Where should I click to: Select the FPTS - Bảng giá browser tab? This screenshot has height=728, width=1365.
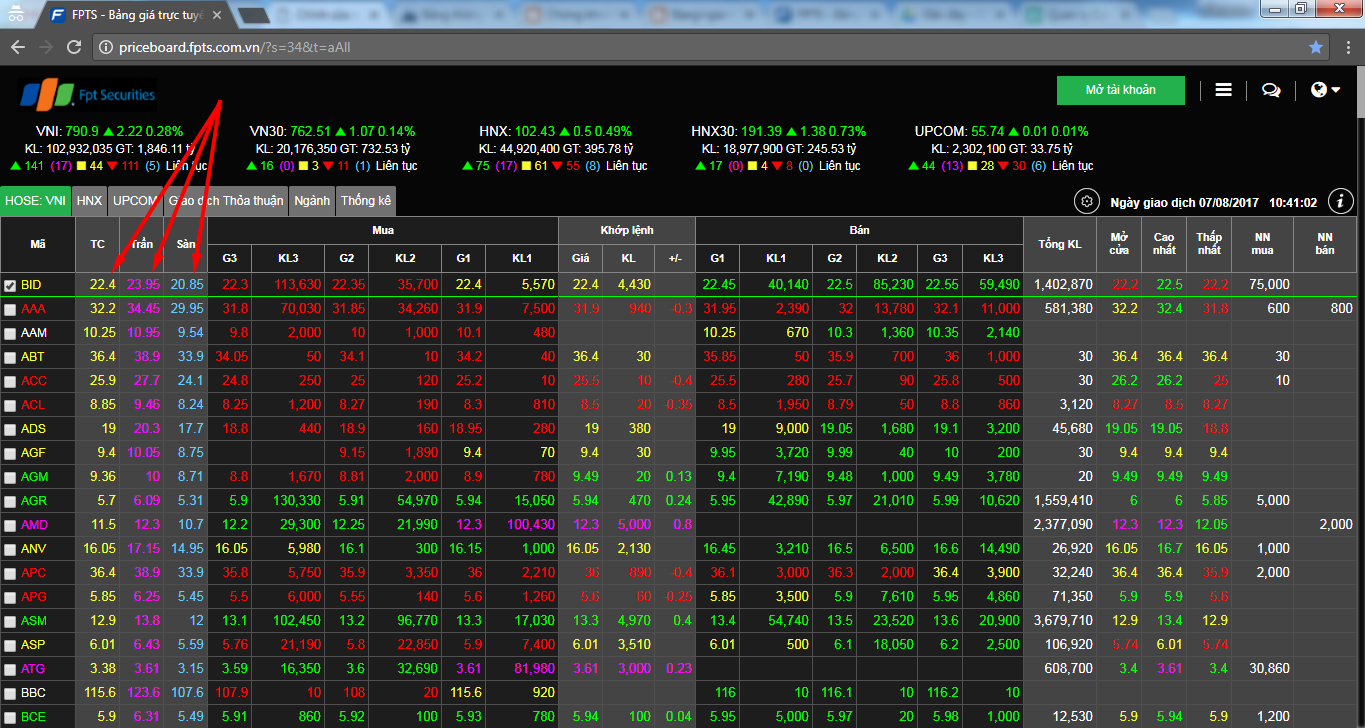[138, 16]
